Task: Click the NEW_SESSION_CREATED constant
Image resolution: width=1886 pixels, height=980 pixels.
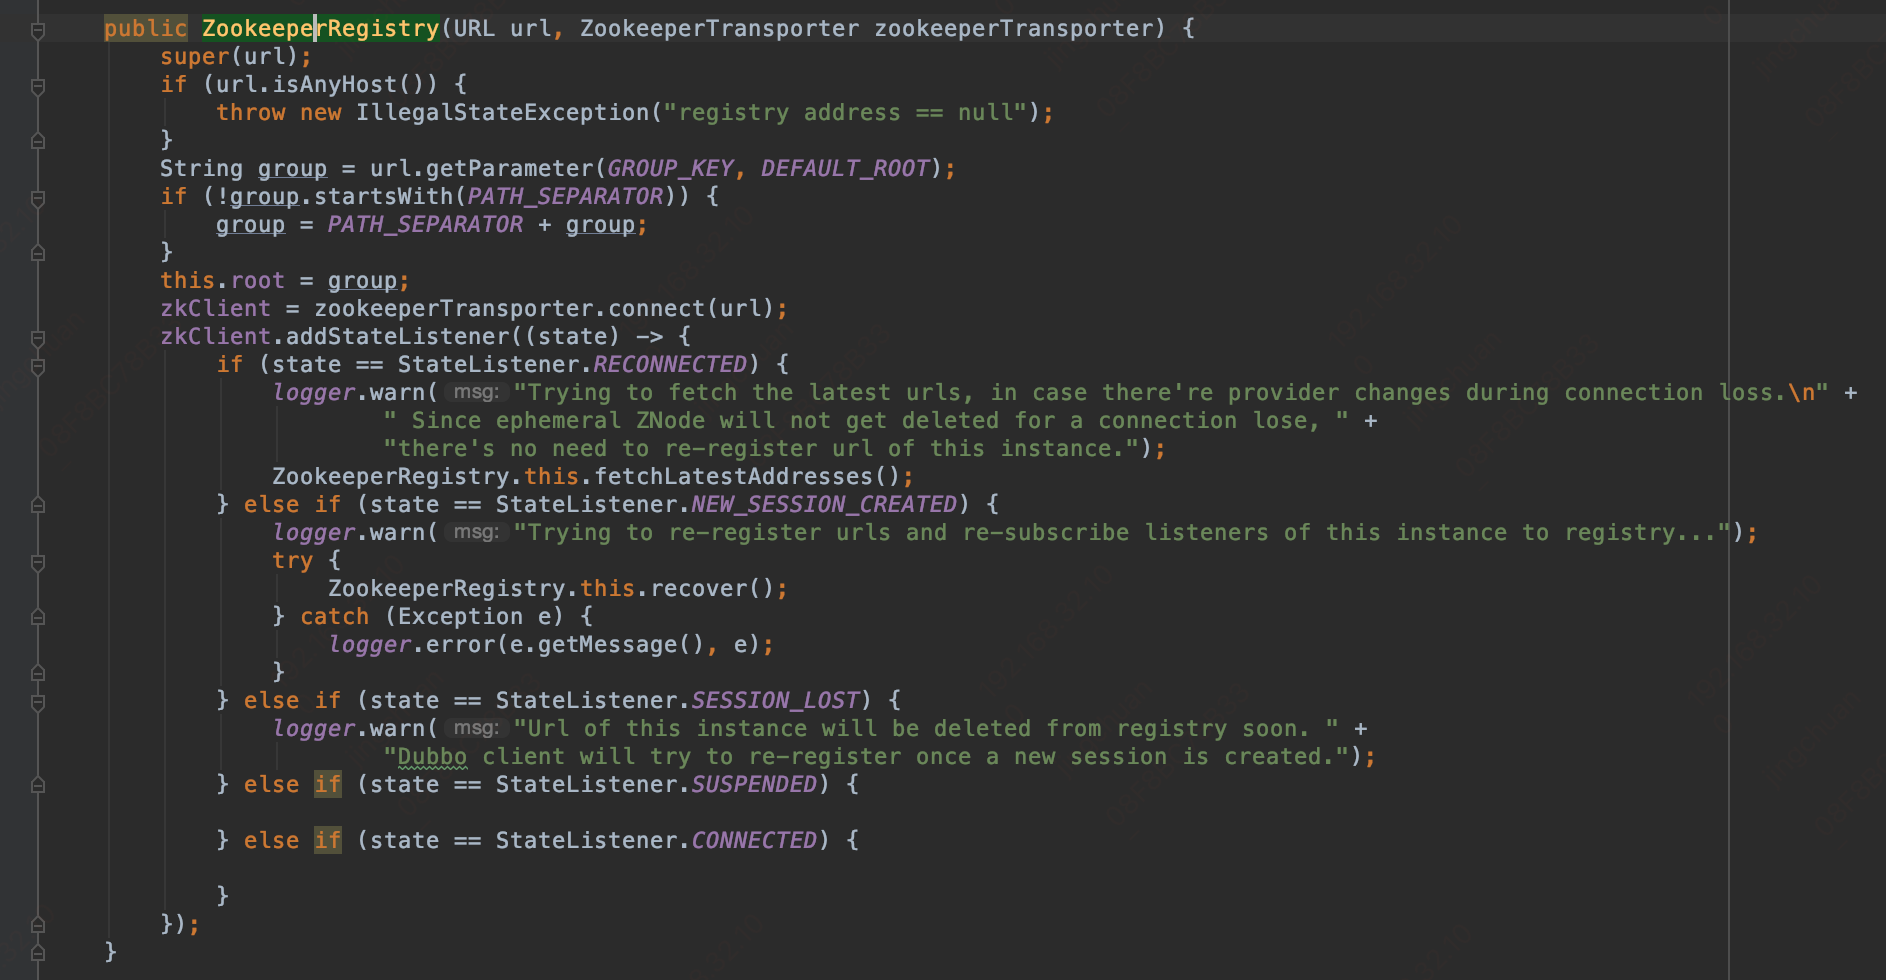Action: tap(824, 505)
